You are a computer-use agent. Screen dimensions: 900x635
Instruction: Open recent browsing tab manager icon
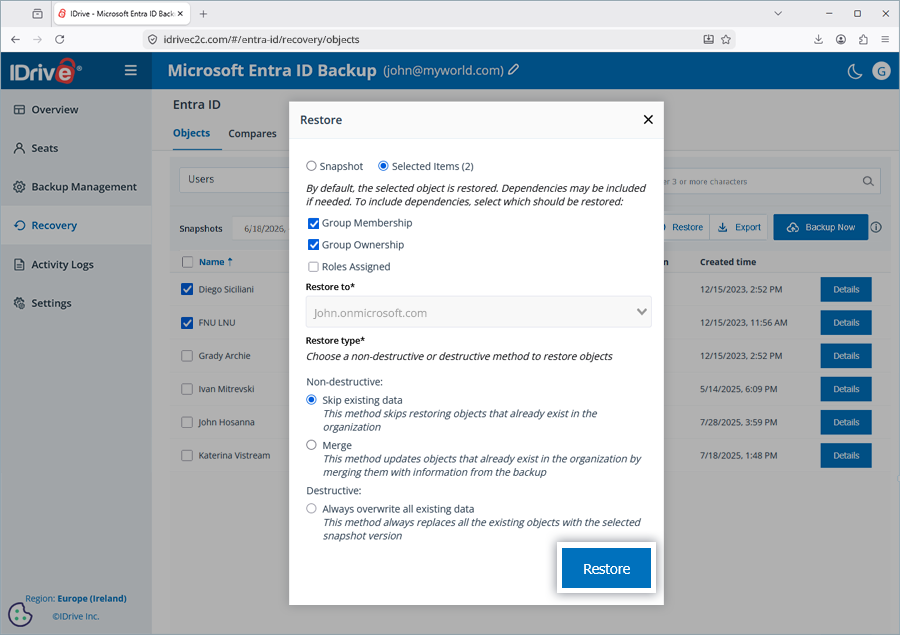[x=37, y=14]
